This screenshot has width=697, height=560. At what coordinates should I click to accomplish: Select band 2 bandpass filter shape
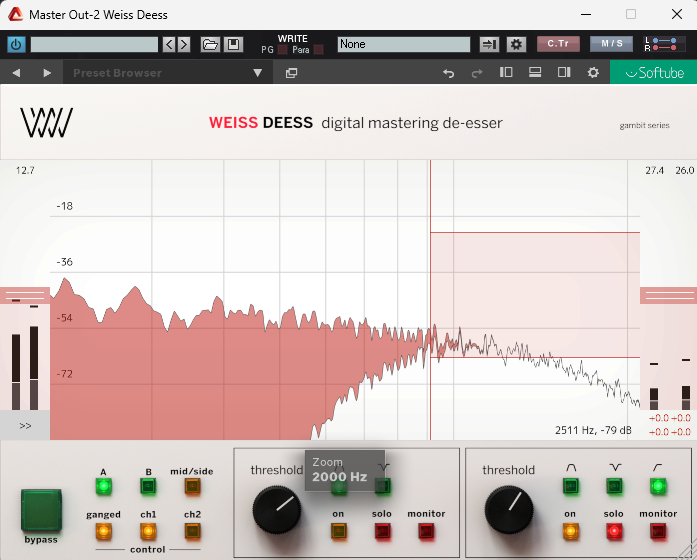point(570,486)
